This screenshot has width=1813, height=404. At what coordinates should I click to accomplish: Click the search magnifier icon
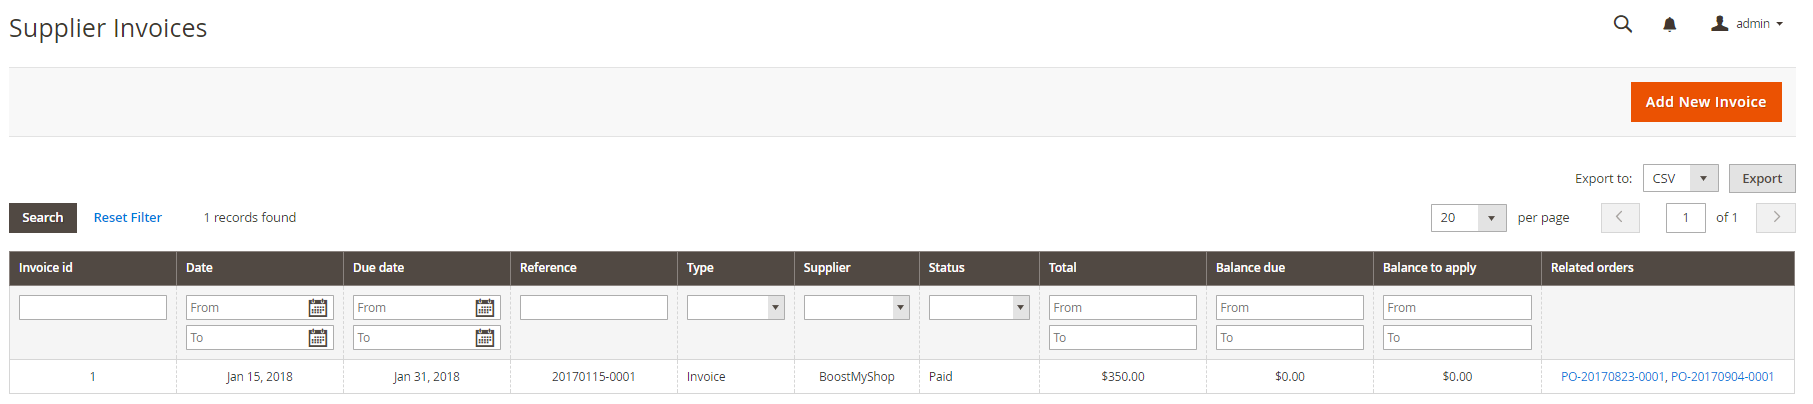tap(1622, 24)
